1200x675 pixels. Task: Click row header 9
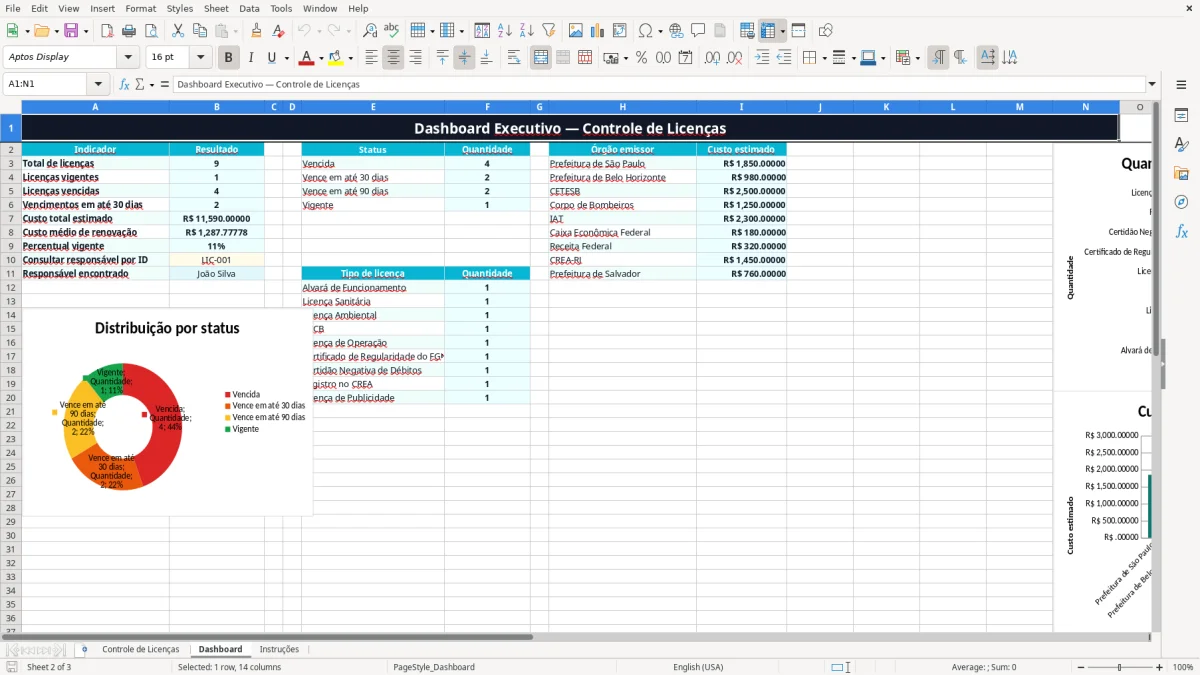pos(10,246)
